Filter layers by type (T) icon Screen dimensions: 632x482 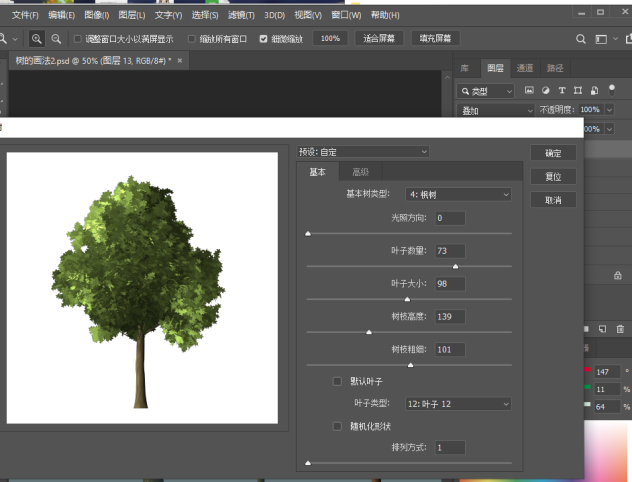click(x=562, y=91)
